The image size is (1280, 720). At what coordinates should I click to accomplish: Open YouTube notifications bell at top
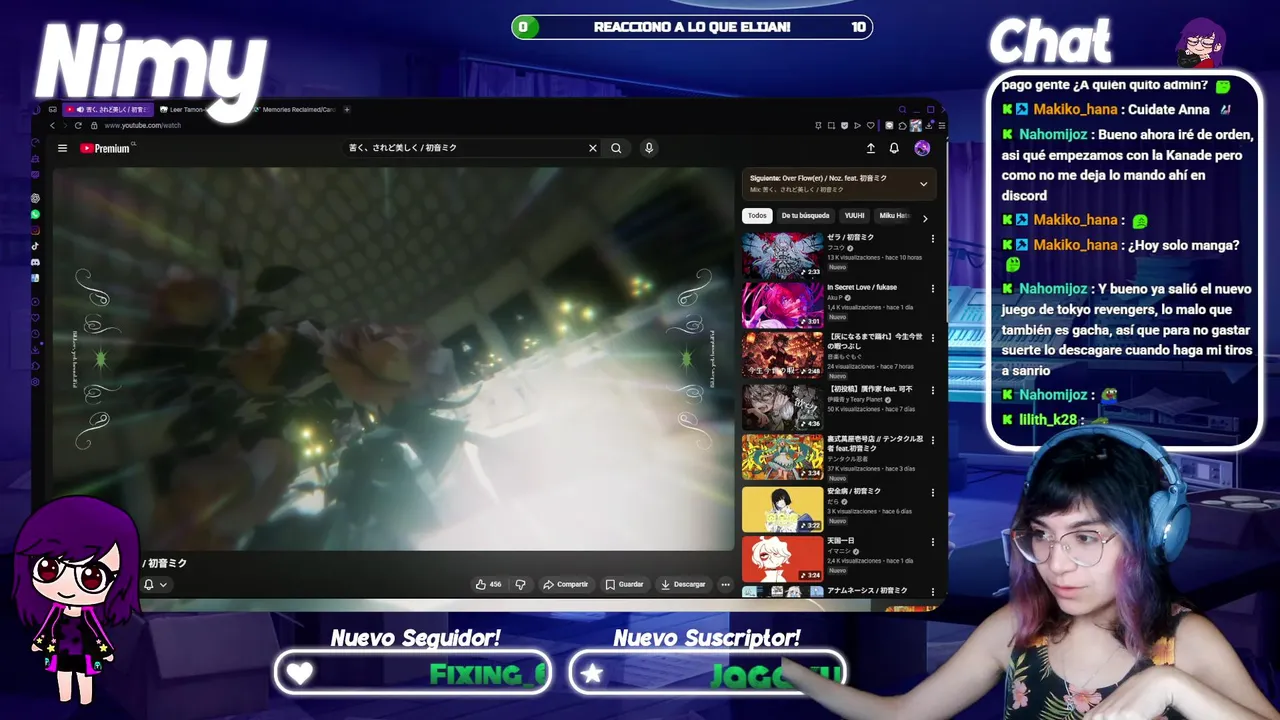894,148
